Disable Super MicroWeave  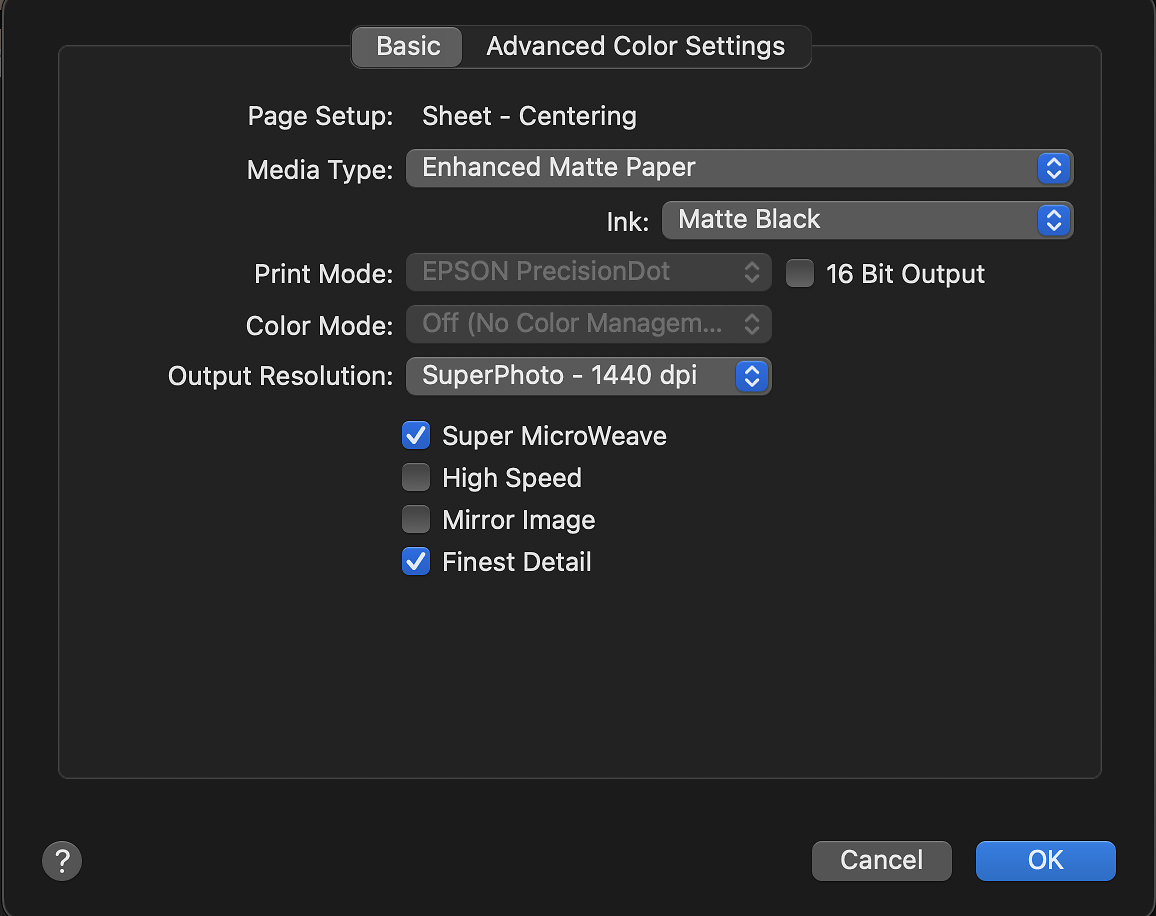click(x=415, y=435)
